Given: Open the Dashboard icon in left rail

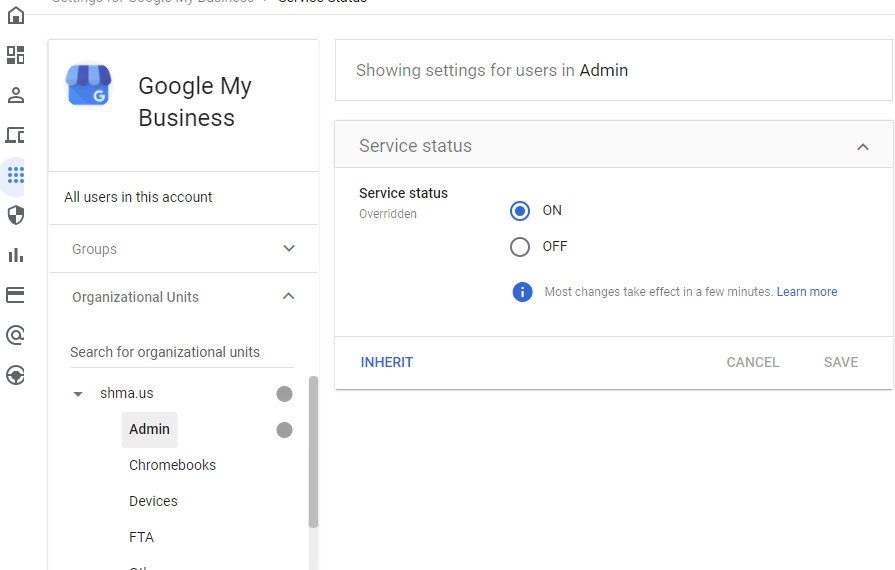Looking at the screenshot, I should (15, 55).
